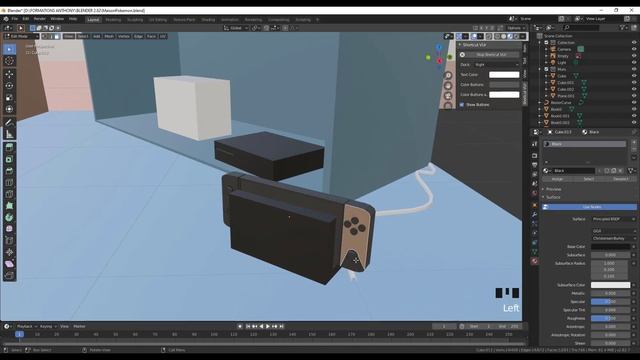Open viewport Options dropdown

(516, 28)
